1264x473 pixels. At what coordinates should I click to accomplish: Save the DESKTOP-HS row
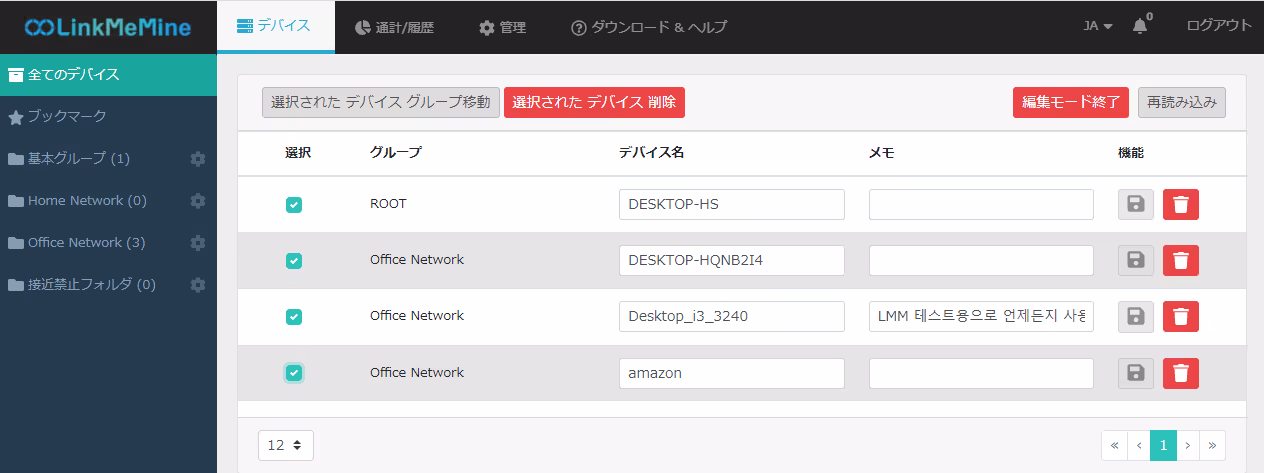(x=1136, y=204)
